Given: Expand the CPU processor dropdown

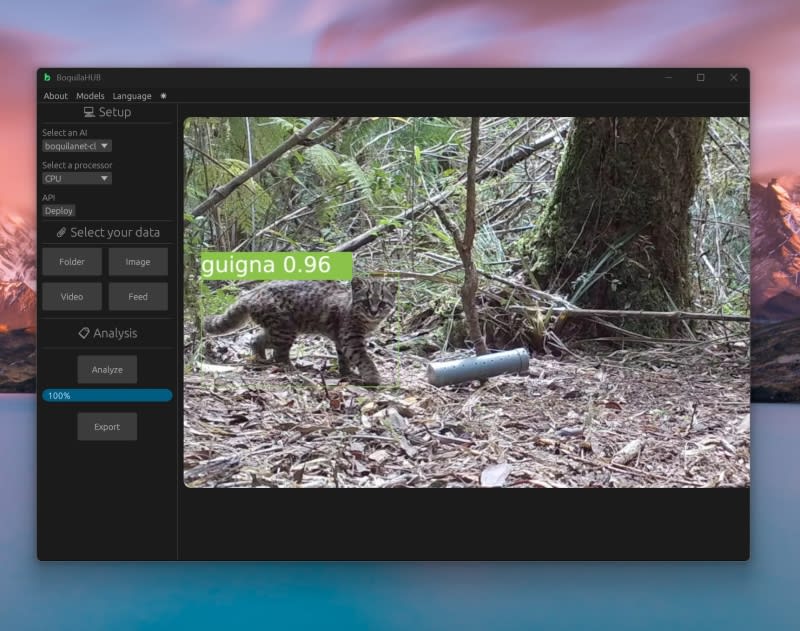Looking at the screenshot, I should coord(77,179).
